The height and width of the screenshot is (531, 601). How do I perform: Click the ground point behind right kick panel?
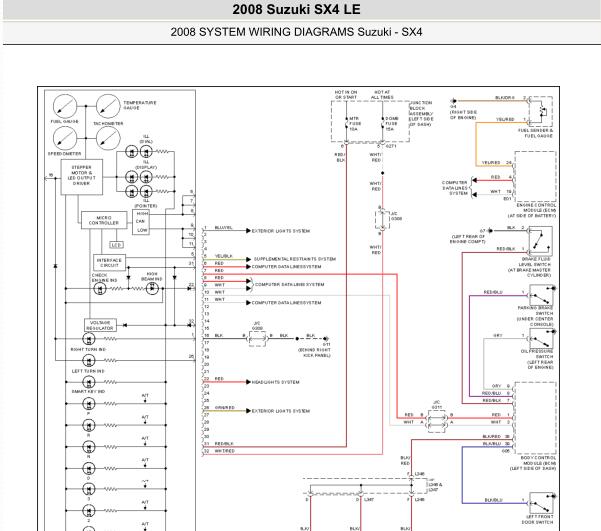point(326,339)
